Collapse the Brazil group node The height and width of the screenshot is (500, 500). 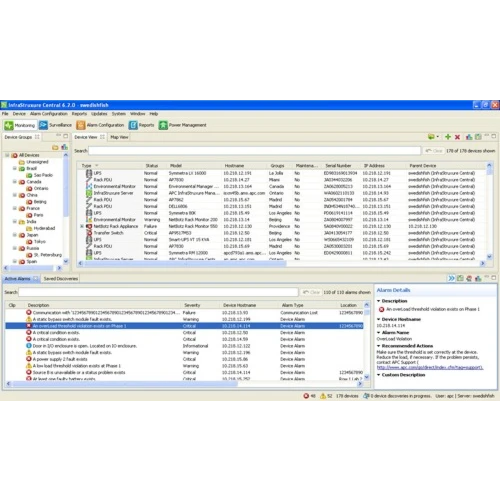(x=14, y=168)
